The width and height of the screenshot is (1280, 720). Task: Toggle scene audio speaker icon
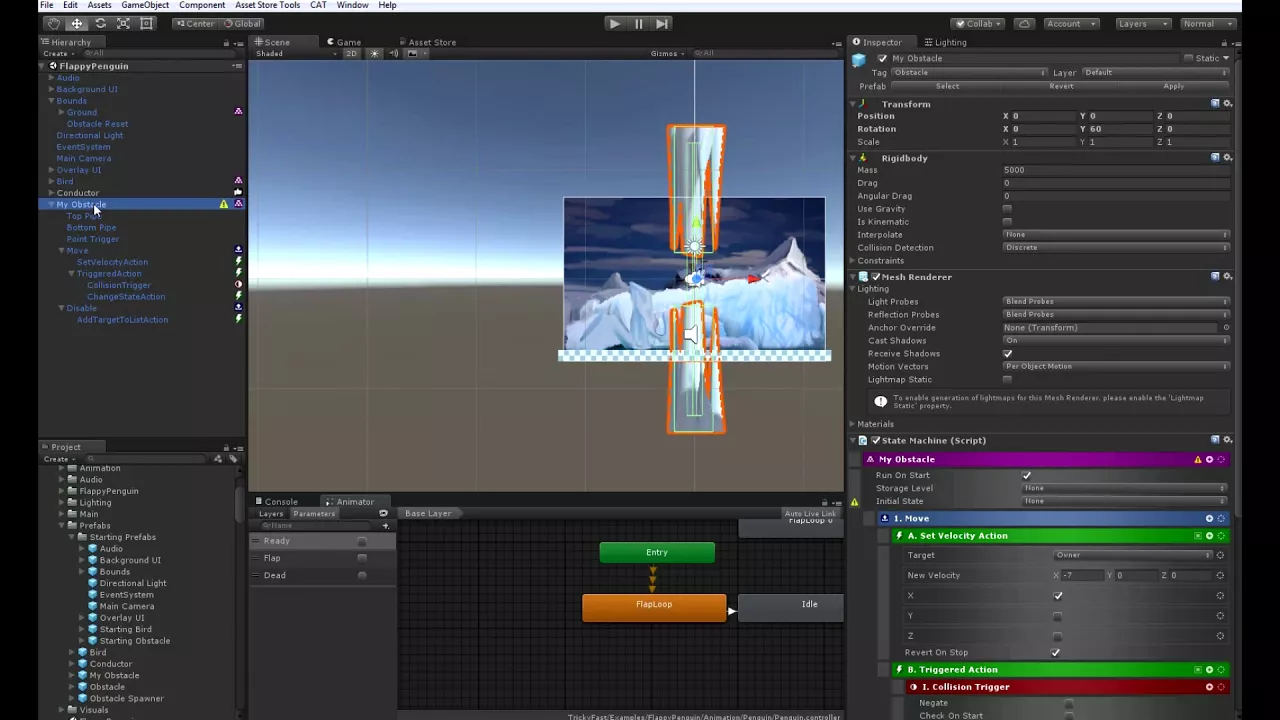[393, 53]
